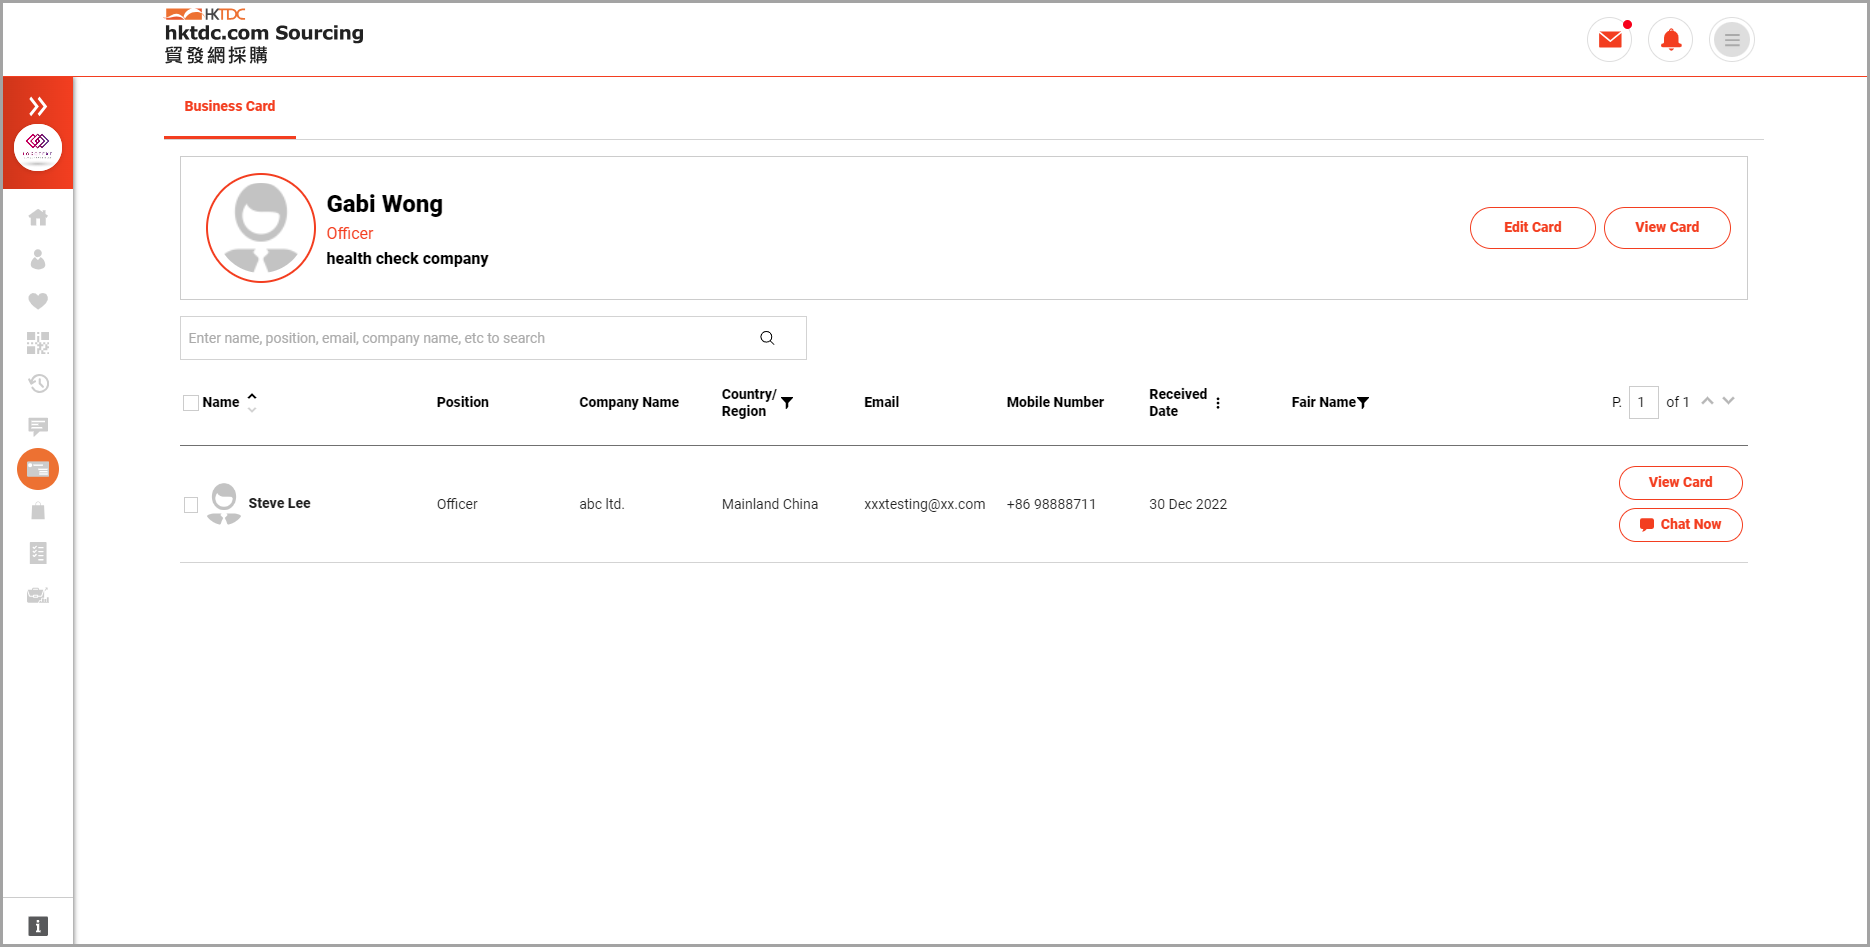Click the company logo avatar in sidebar
This screenshot has width=1870, height=947.
click(38, 147)
